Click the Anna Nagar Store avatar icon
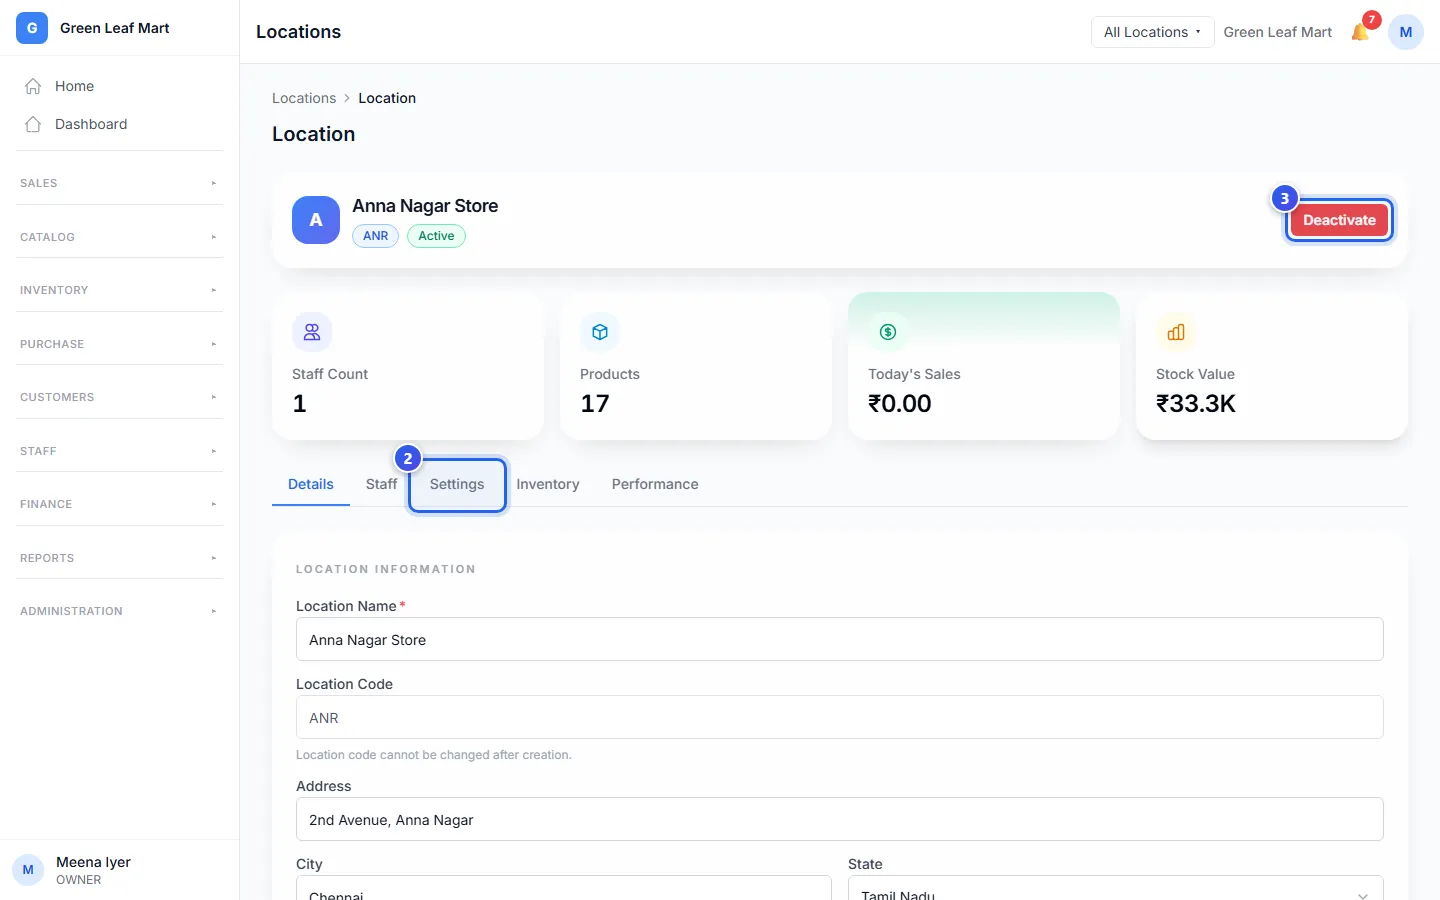This screenshot has height=900, width=1440. tap(316, 220)
